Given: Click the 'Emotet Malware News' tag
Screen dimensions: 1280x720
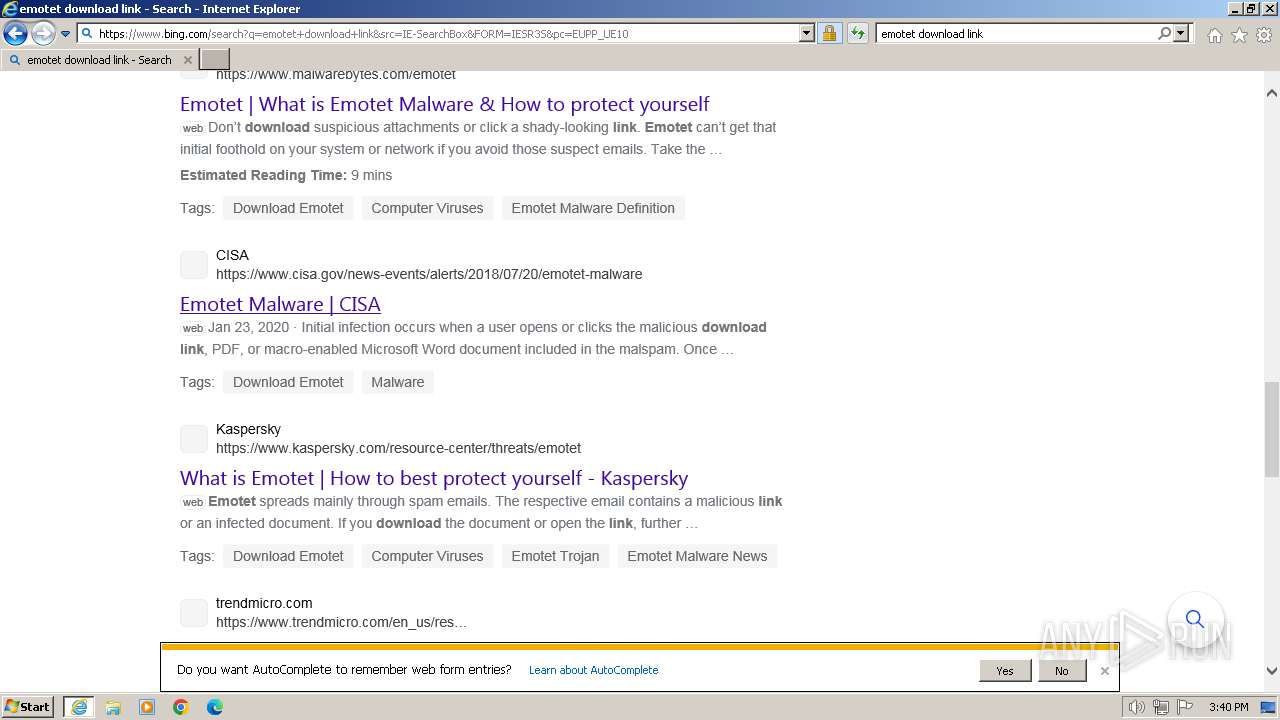Looking at the screenshot, I should pyautogui.click(x=697, y=556).
